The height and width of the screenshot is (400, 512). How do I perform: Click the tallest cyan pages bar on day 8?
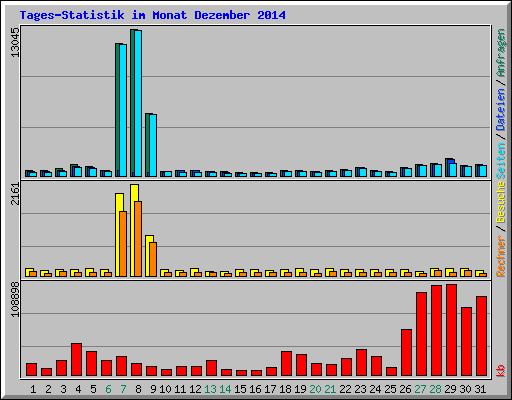[138, 103]
